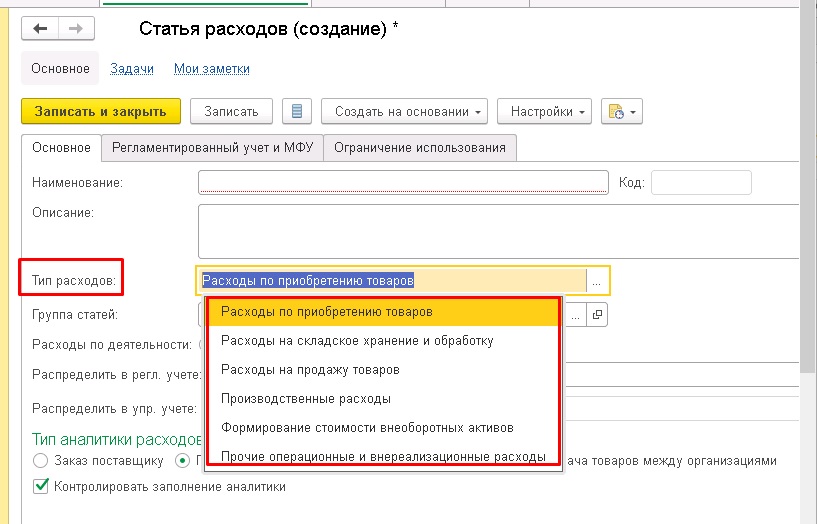
Task: Click the Распределить в регл. учете label
Action: click(x=117, y=375)
